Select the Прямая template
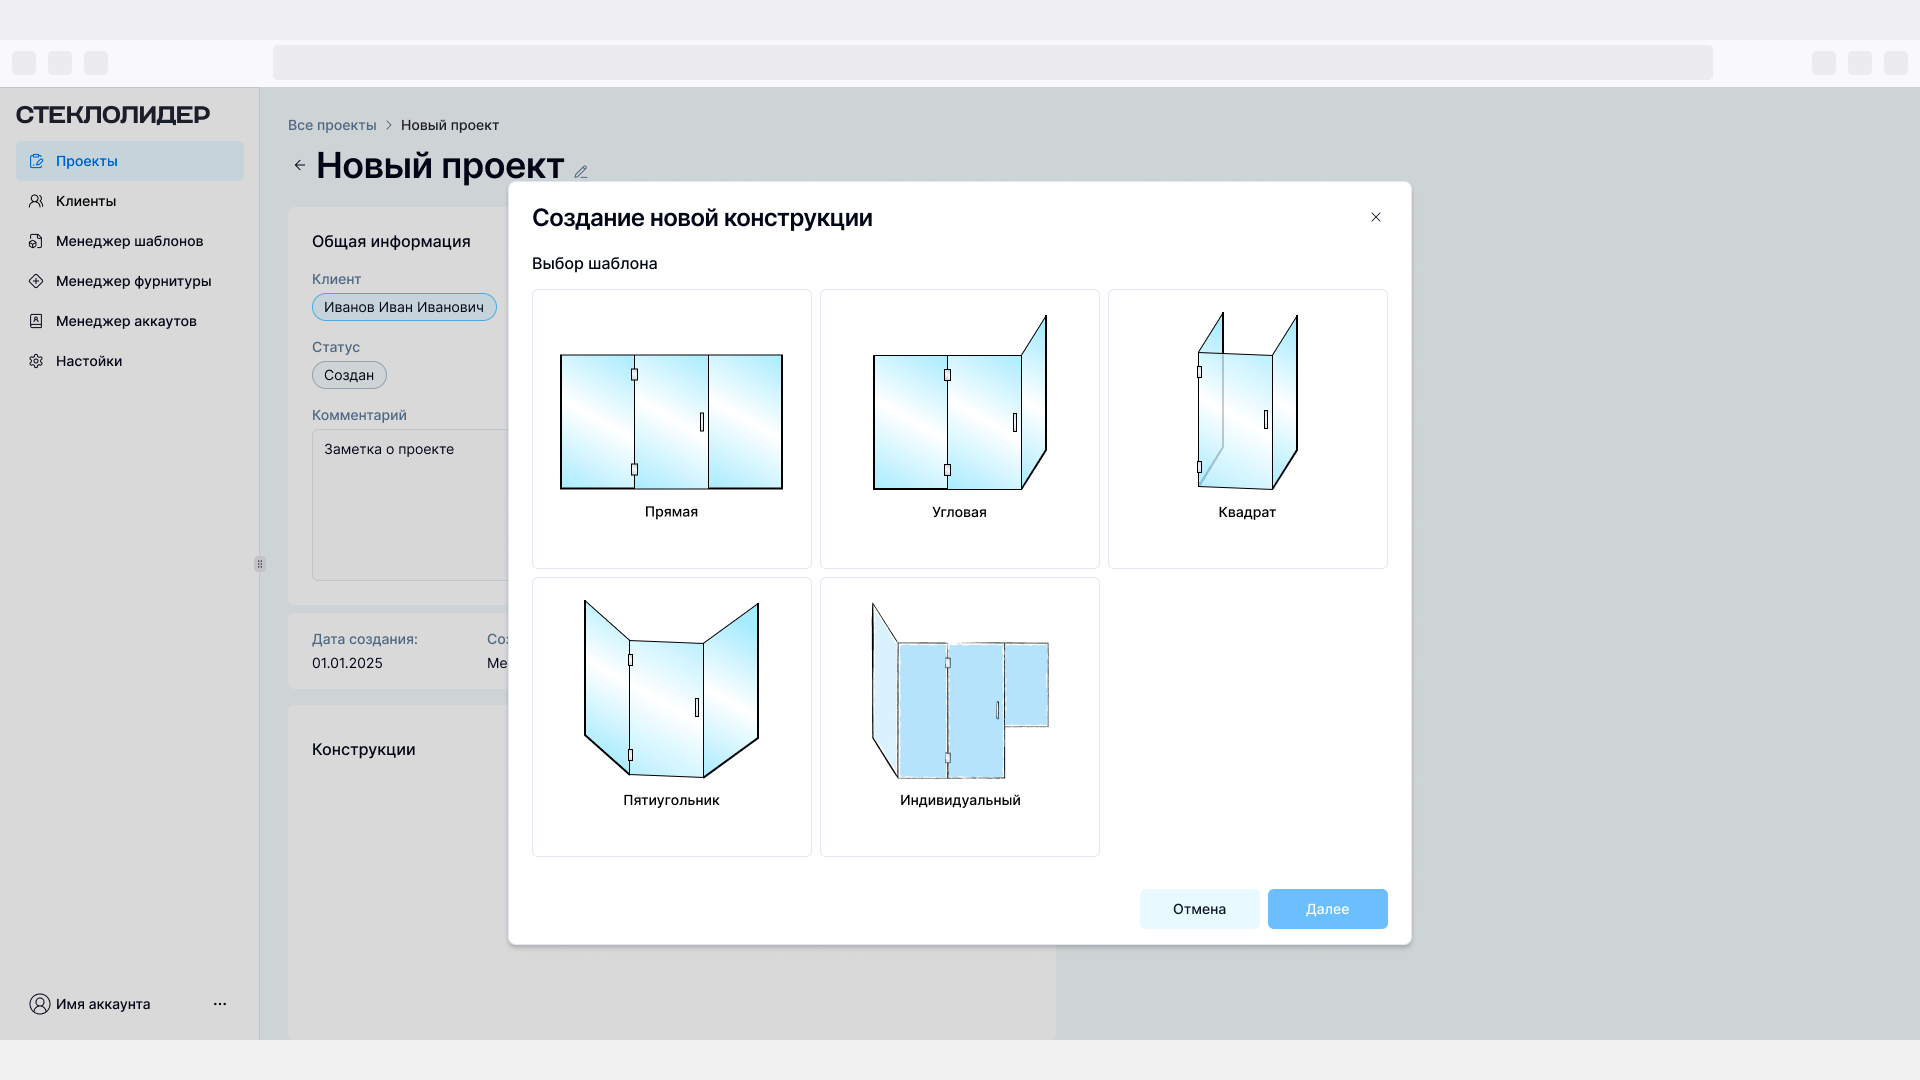This screenshot has width=1920, height=1080. click(671, 429)
